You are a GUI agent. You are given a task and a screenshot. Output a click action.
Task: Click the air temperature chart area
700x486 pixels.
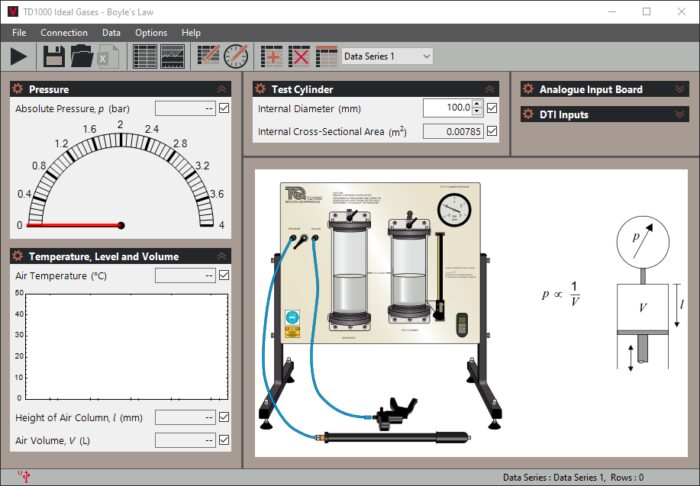[x=127, y=346]
